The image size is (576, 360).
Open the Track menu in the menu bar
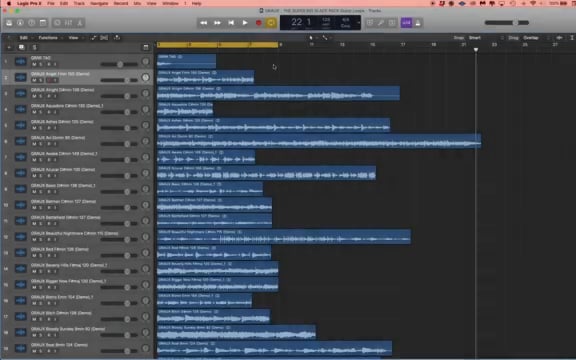pos(79,3)
